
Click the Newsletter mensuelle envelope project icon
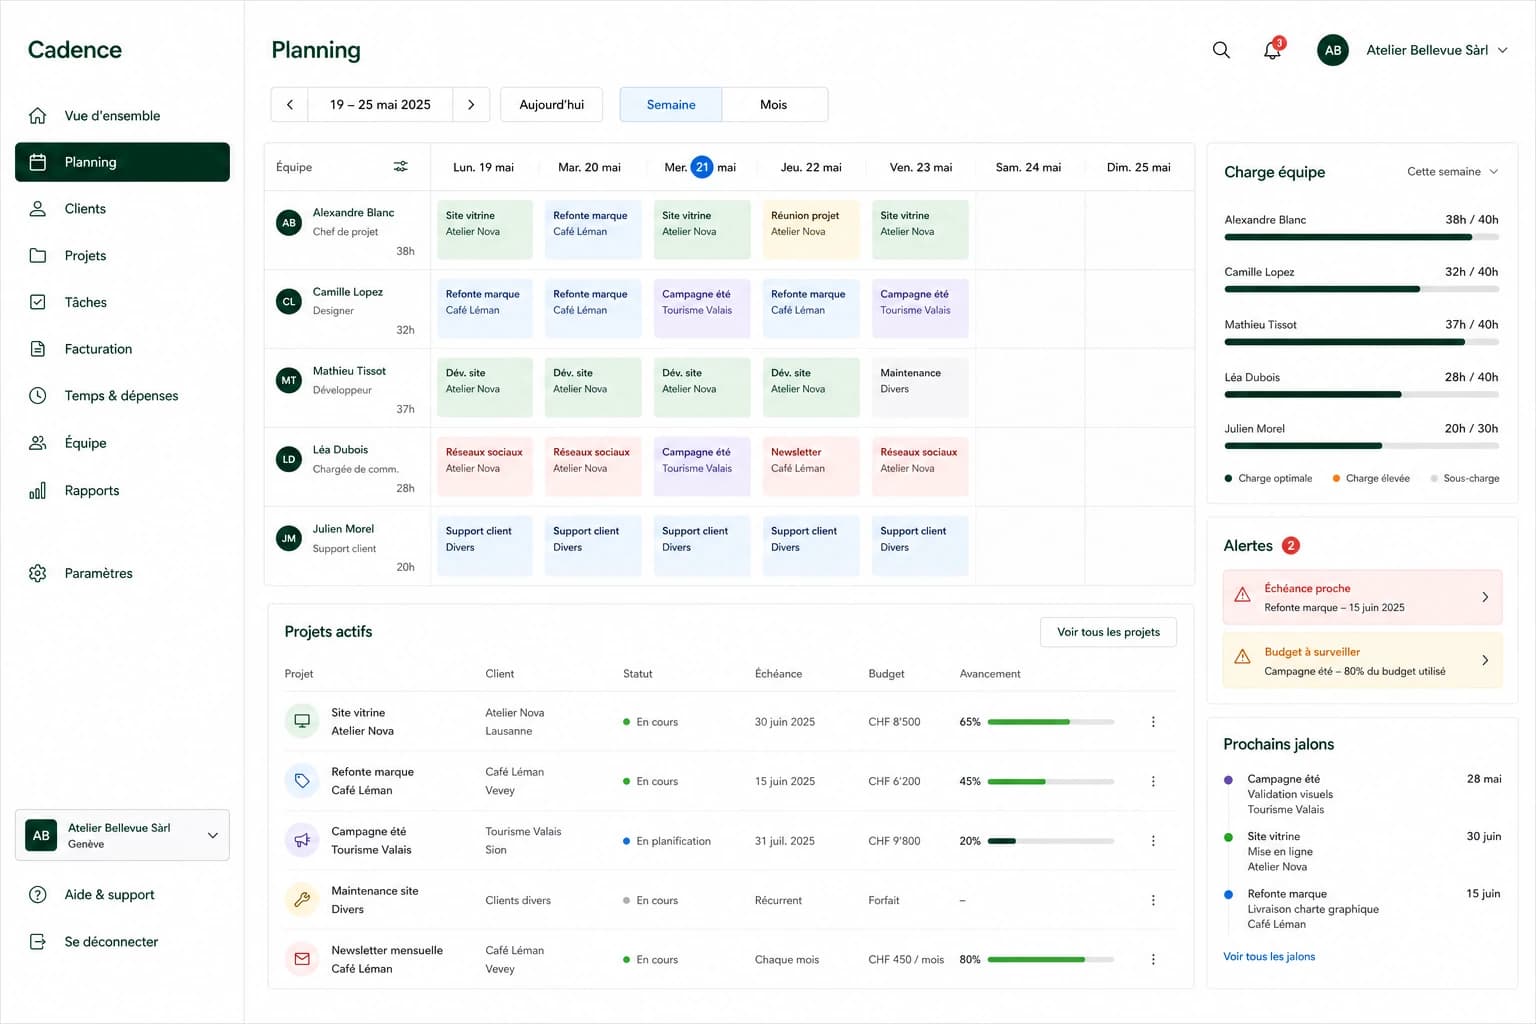tap(302, 959)
